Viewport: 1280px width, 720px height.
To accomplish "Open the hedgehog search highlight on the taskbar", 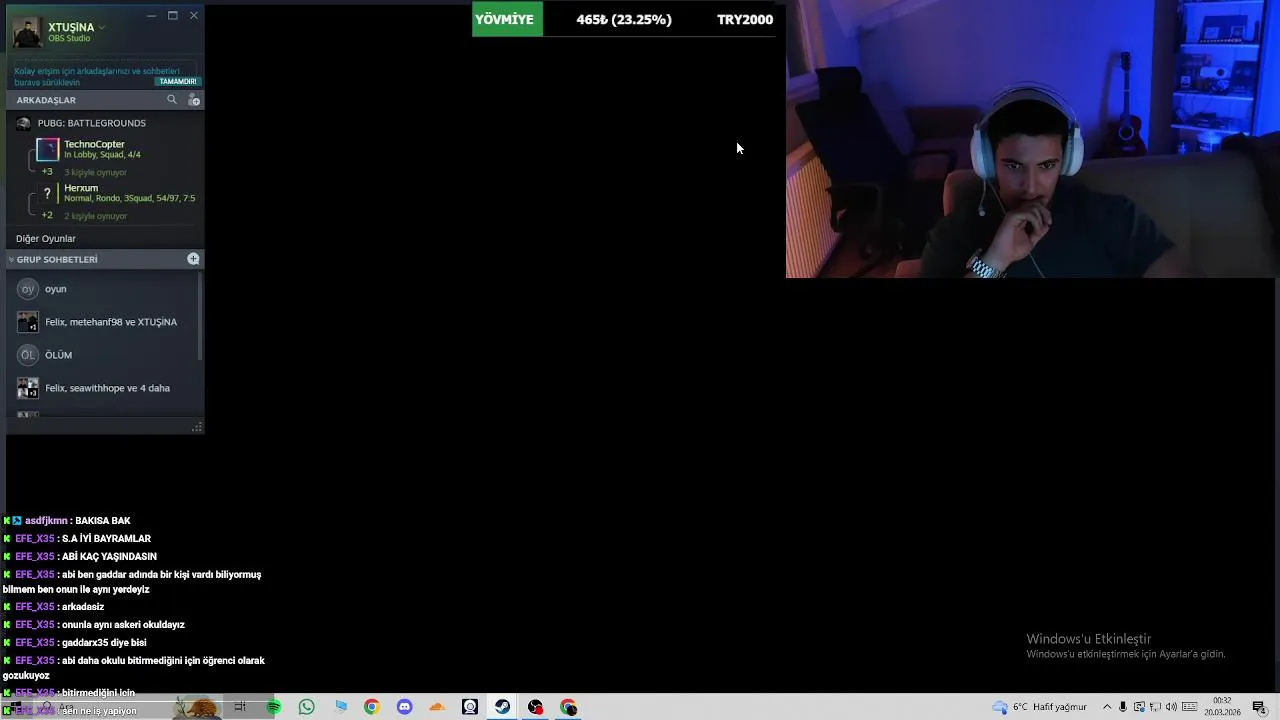I will pos(199,707).
